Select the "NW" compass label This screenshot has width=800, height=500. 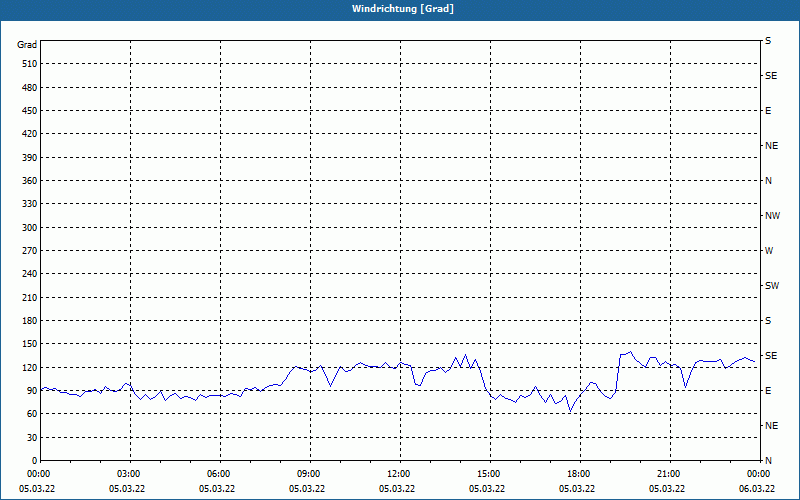click(x=772, y=216)
